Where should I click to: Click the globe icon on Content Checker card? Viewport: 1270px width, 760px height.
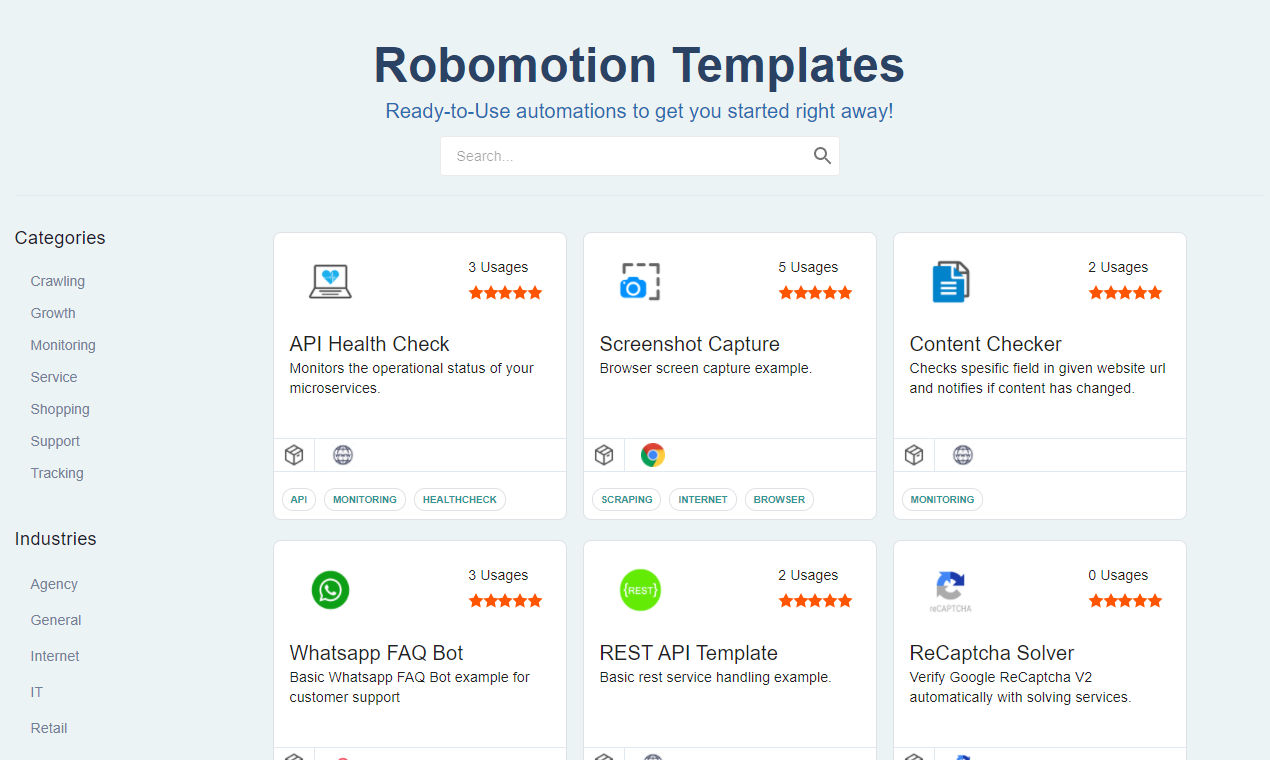(x=963, y=455)
